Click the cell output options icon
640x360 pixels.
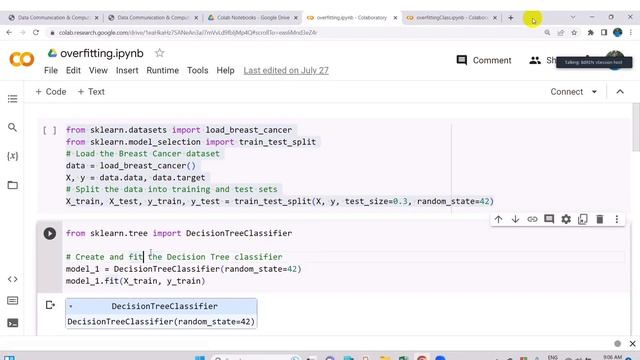coord(50,305)
